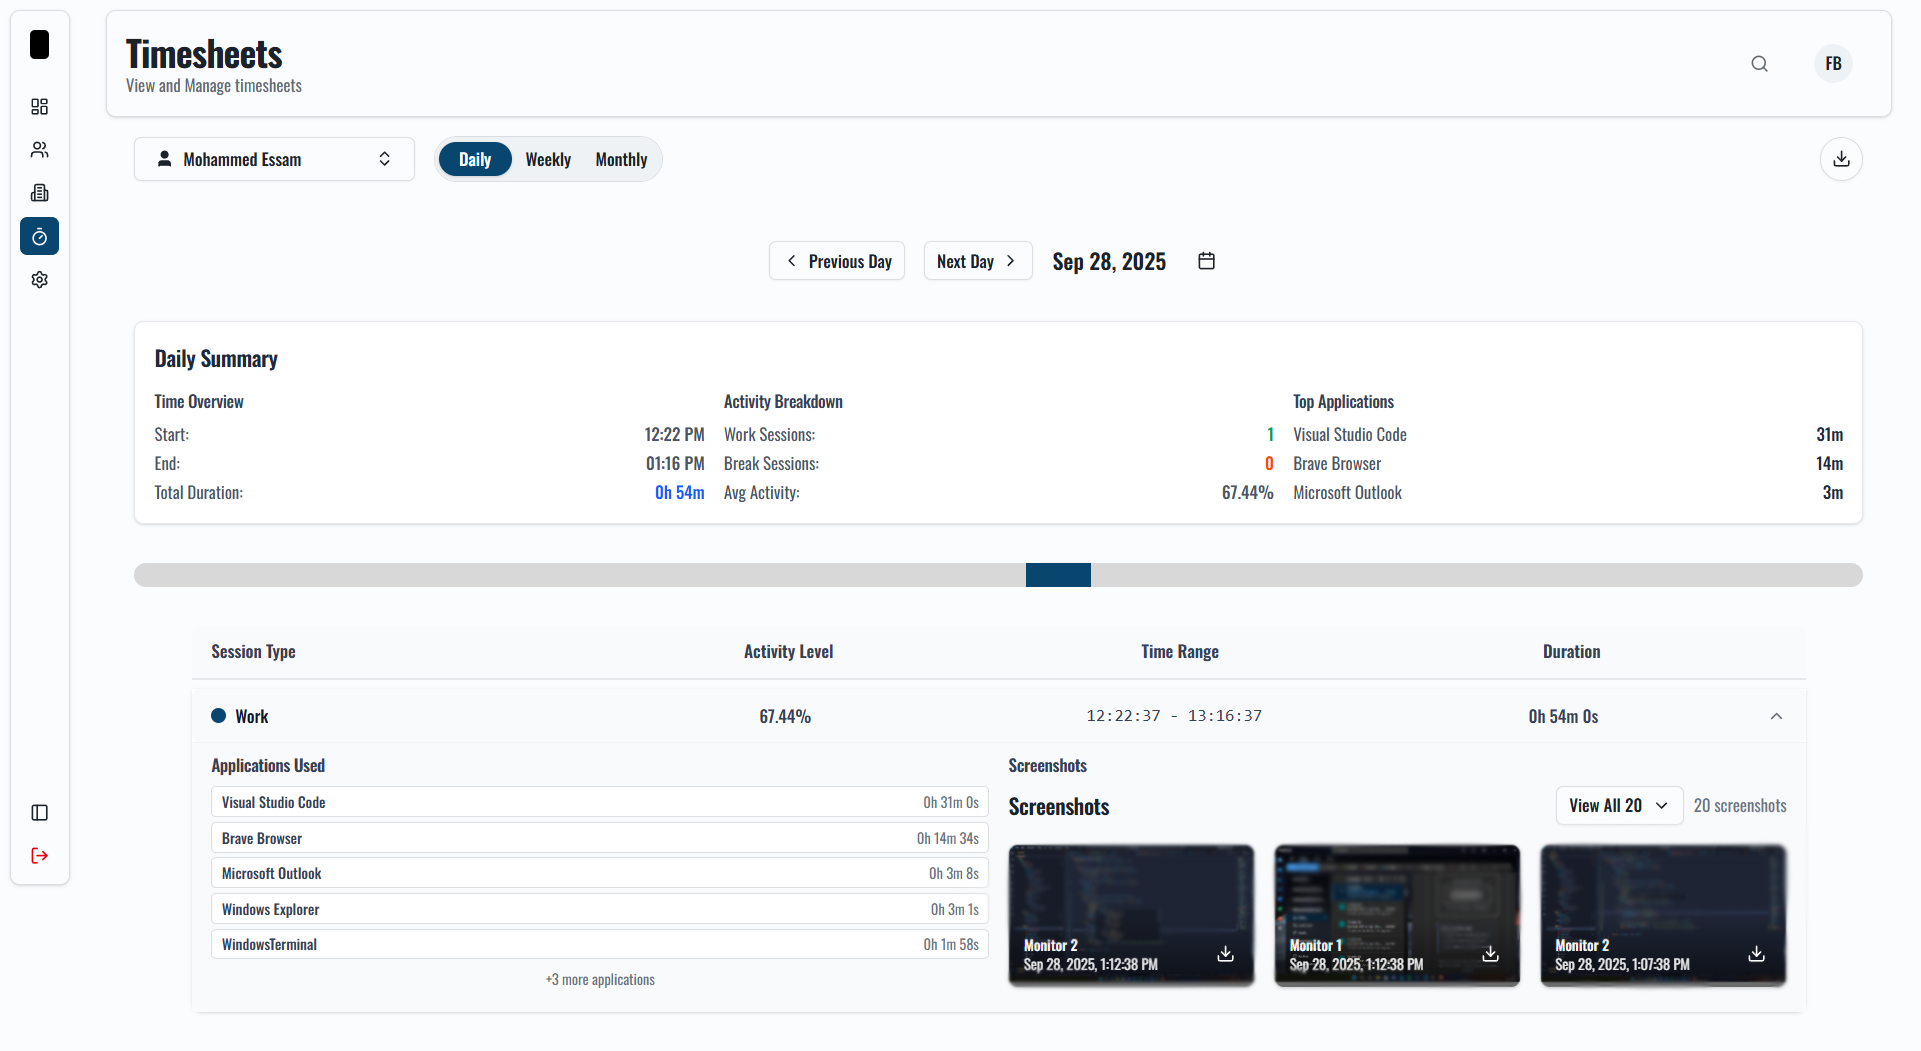Click the Next Day button
This screenshot has width=1921, height=1051.
point(977,260)
